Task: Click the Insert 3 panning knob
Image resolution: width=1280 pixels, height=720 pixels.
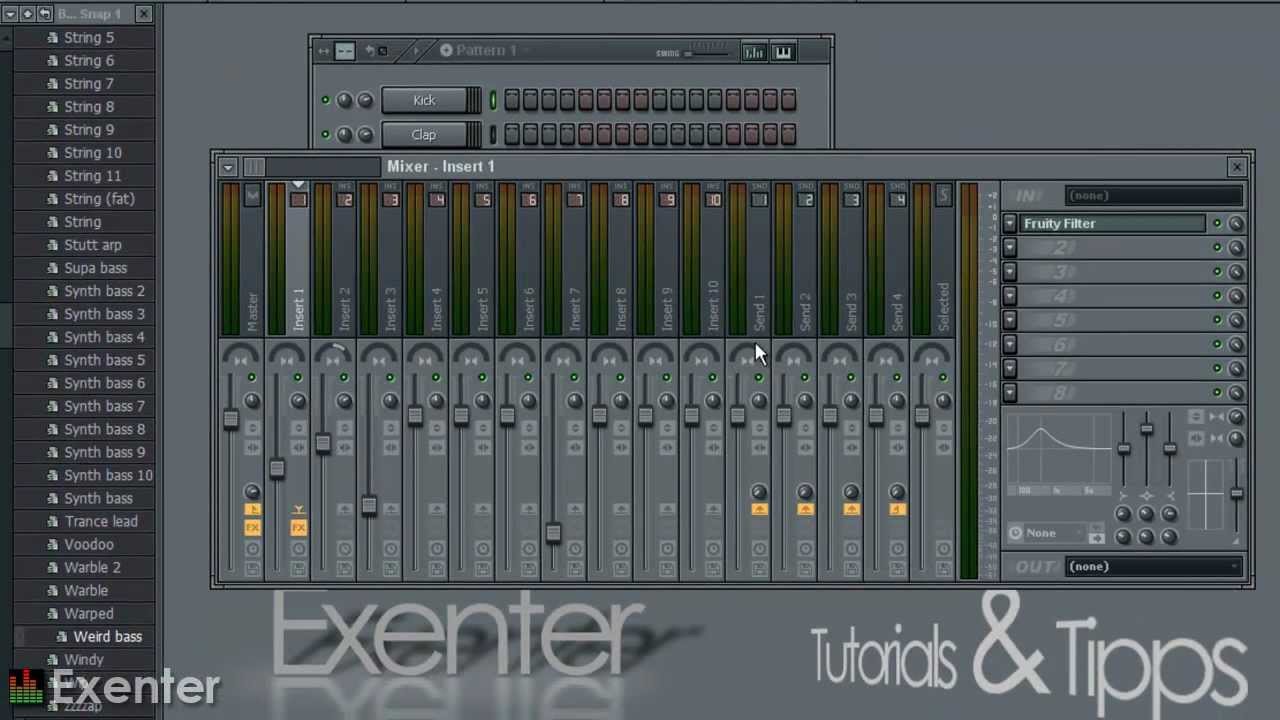Action: (x=390, y=400)
